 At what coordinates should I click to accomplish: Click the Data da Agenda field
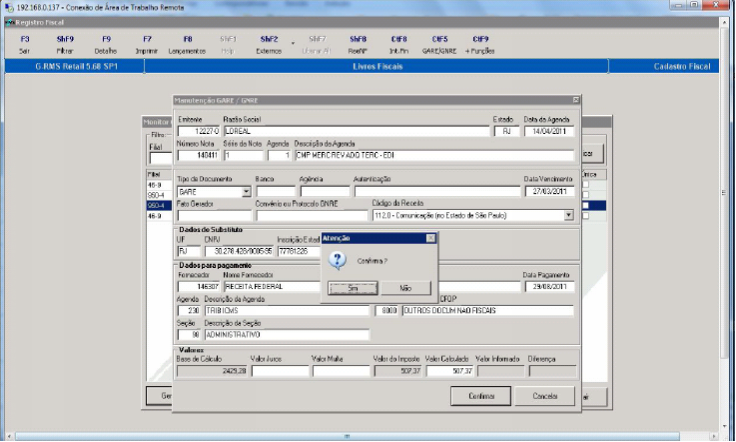(549, 131)
